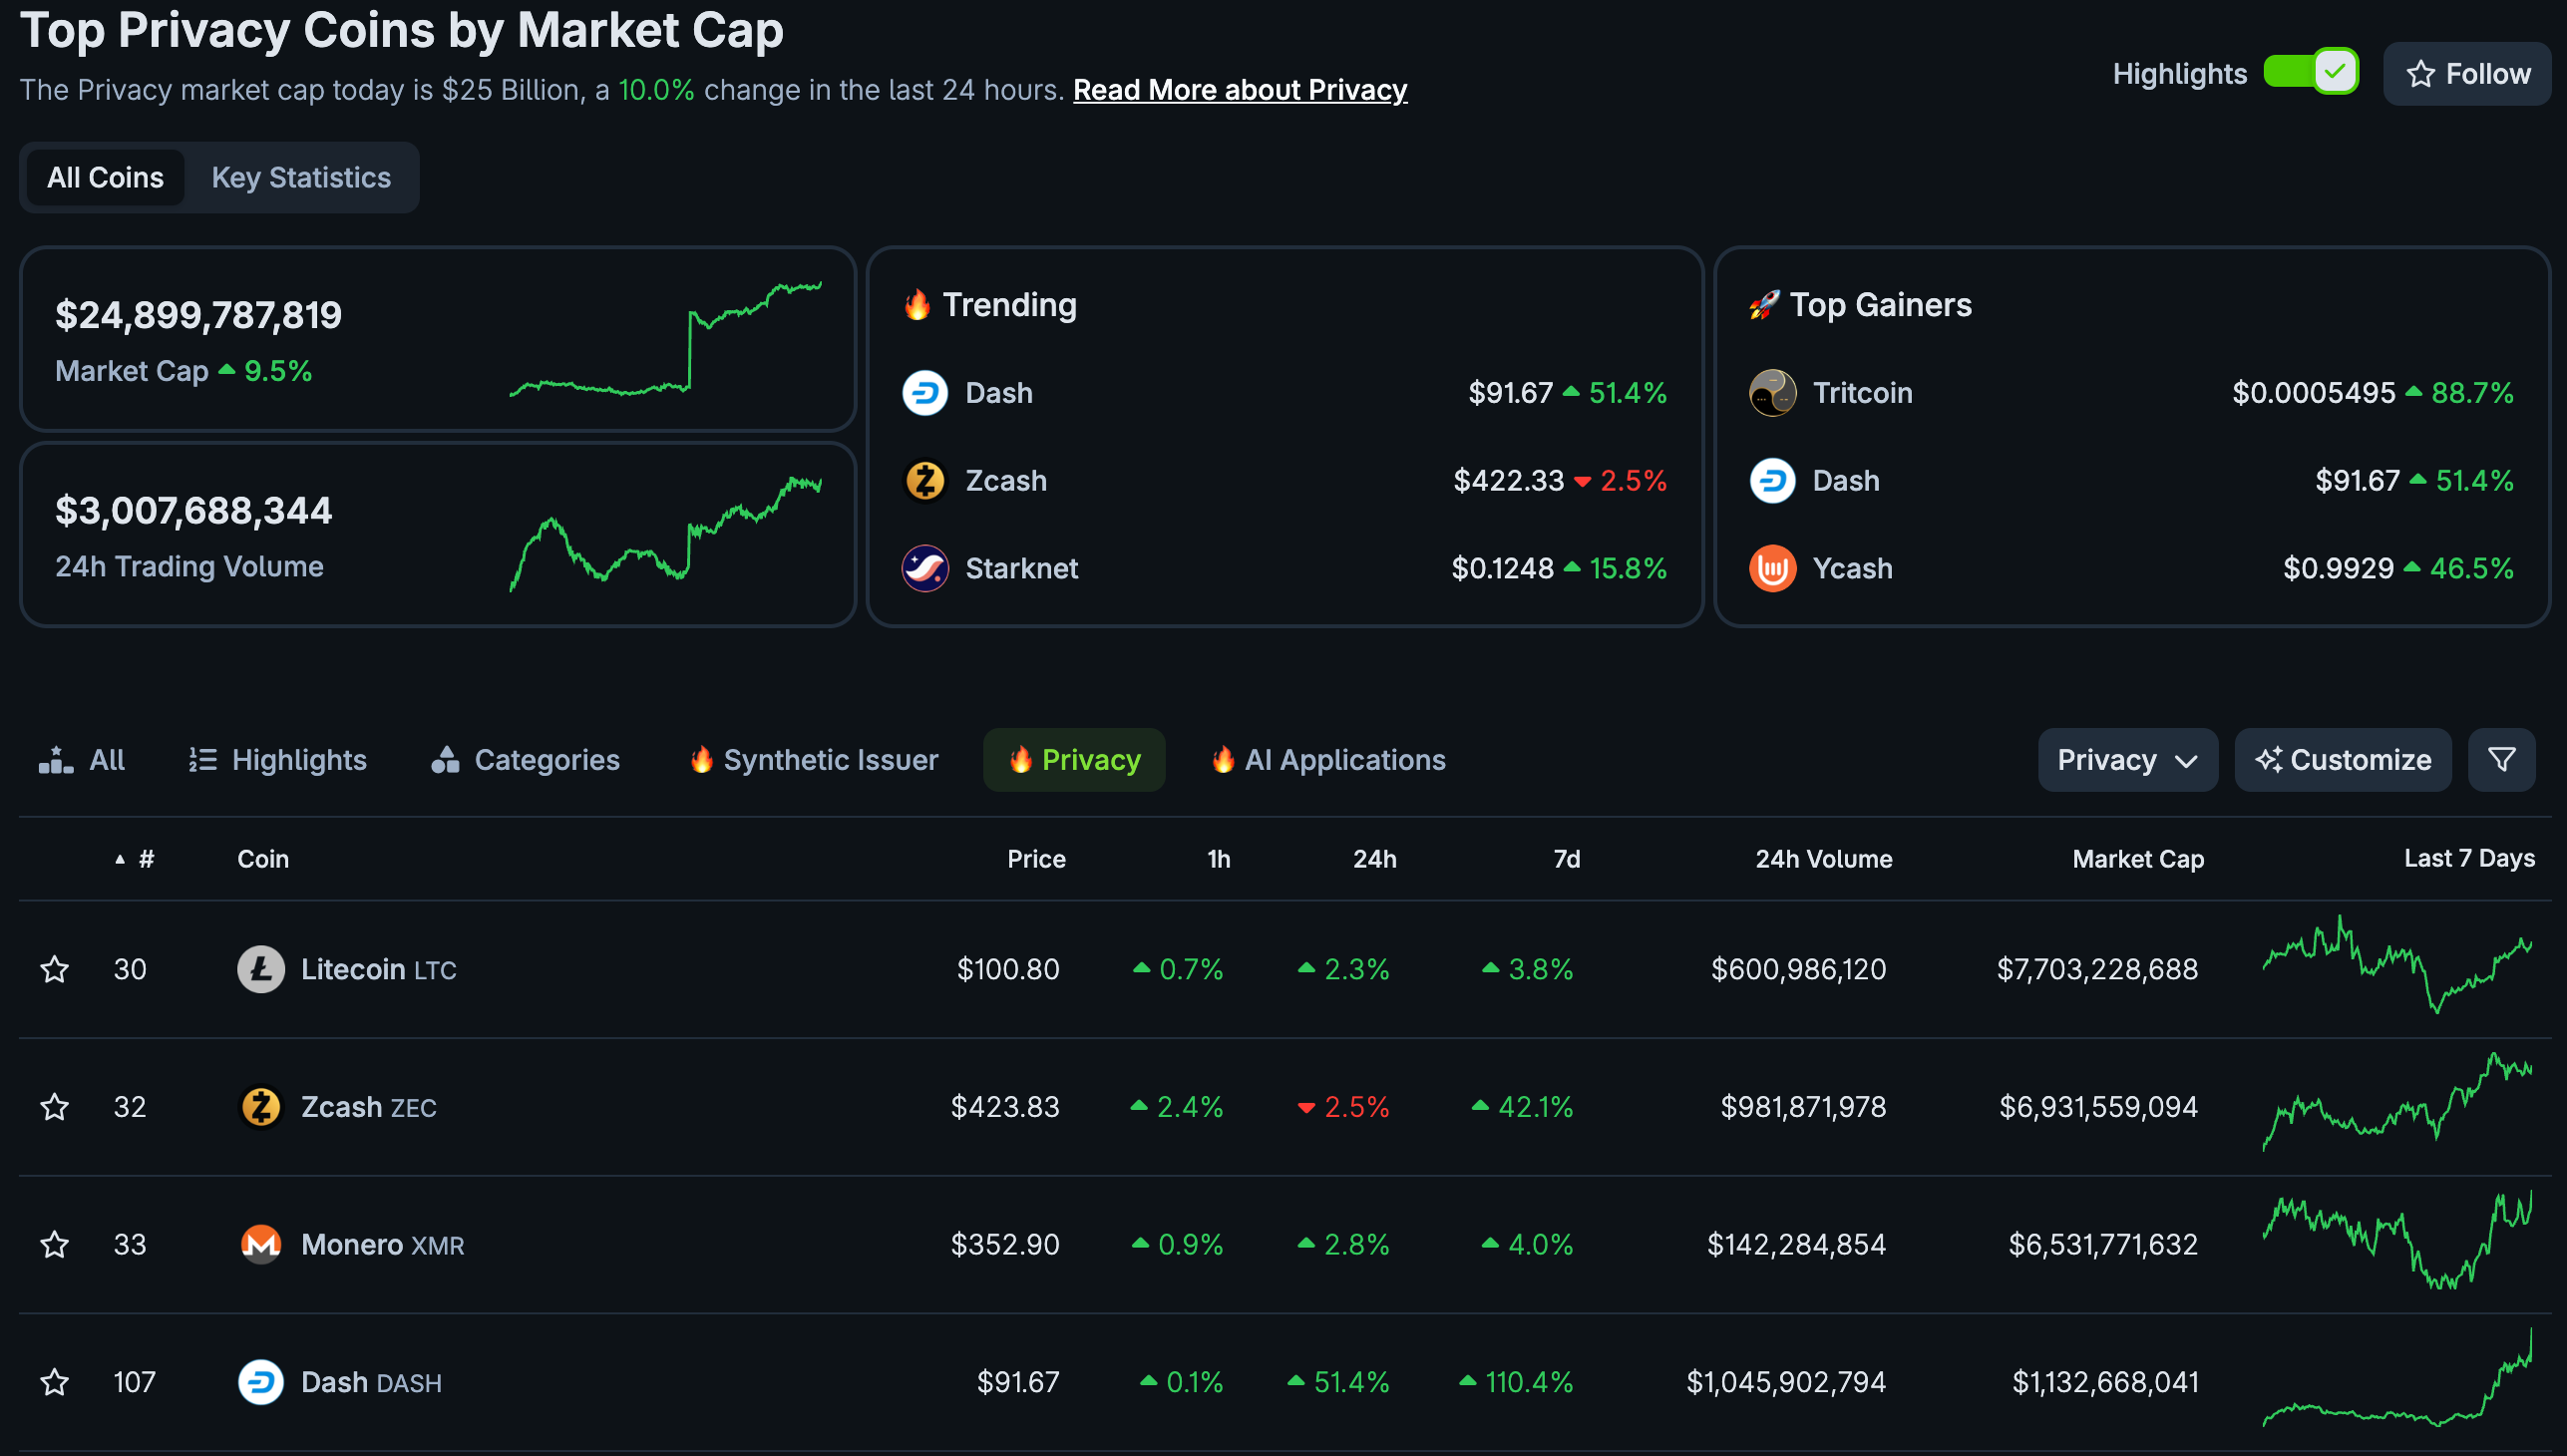Image resolution: width=2567 pixels, height=1456 pixels.
Task: Sort by Market Cap column header
Action: pos(2137,859)
